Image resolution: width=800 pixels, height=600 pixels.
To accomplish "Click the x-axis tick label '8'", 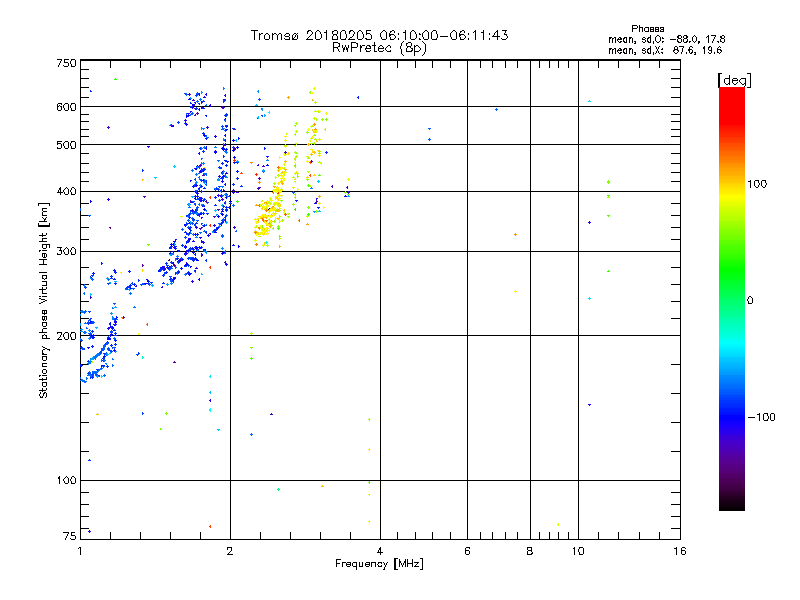I will click(x=530, y=551).
